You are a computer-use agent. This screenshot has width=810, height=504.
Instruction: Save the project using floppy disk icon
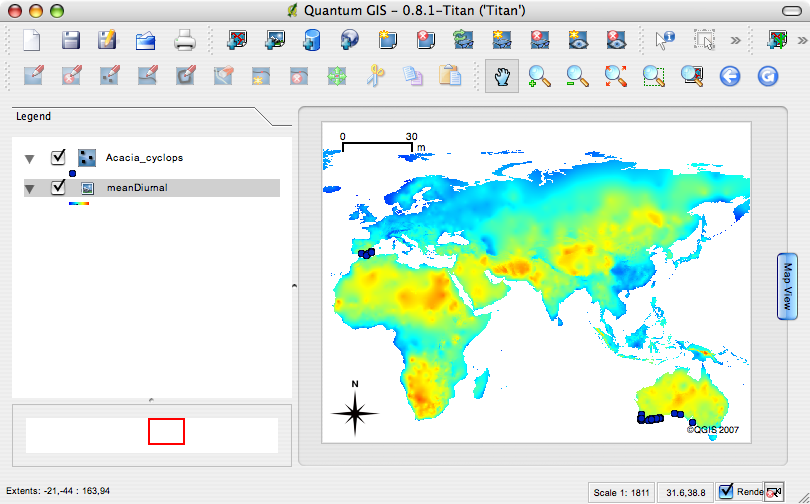70,40
